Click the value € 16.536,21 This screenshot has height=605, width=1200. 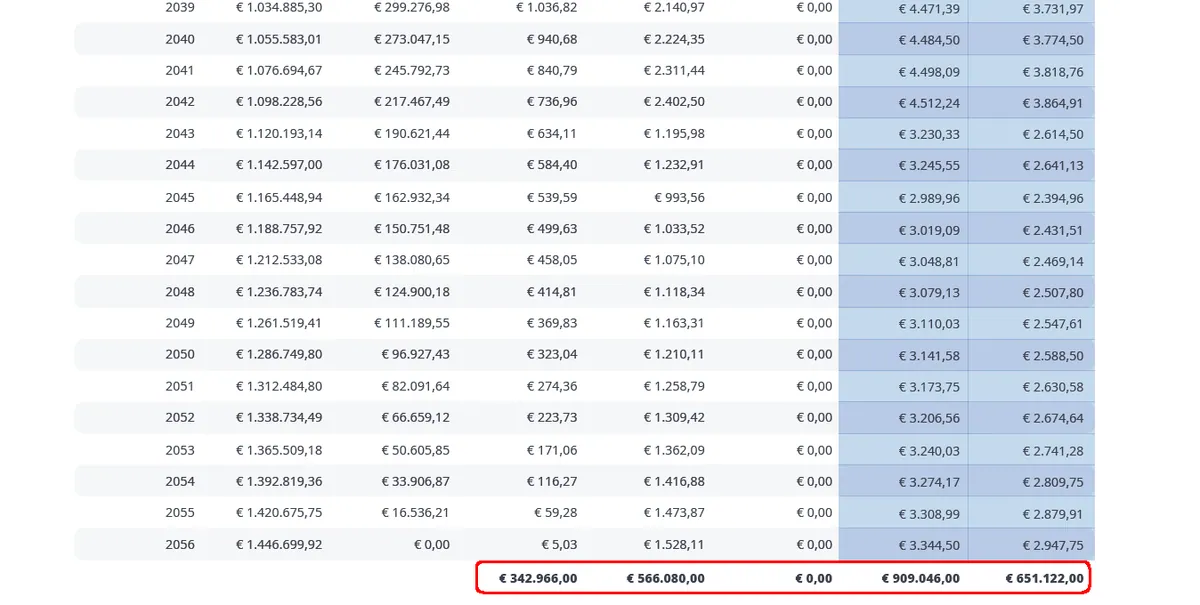415,513
